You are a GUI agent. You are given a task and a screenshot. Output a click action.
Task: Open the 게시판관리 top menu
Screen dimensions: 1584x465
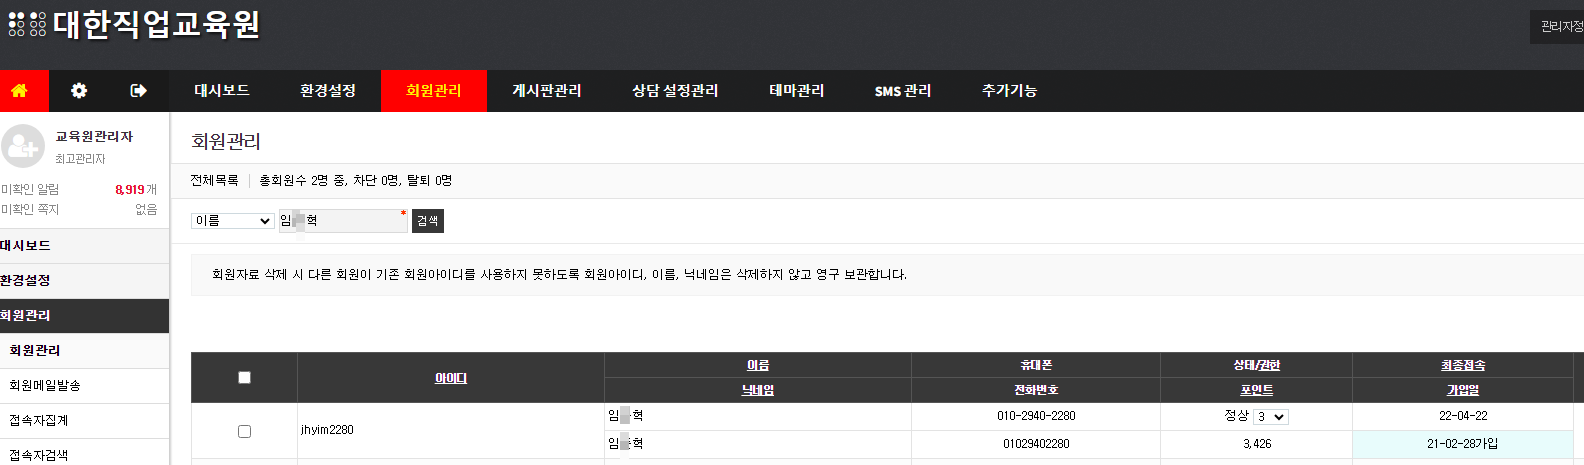click(546, 91)
